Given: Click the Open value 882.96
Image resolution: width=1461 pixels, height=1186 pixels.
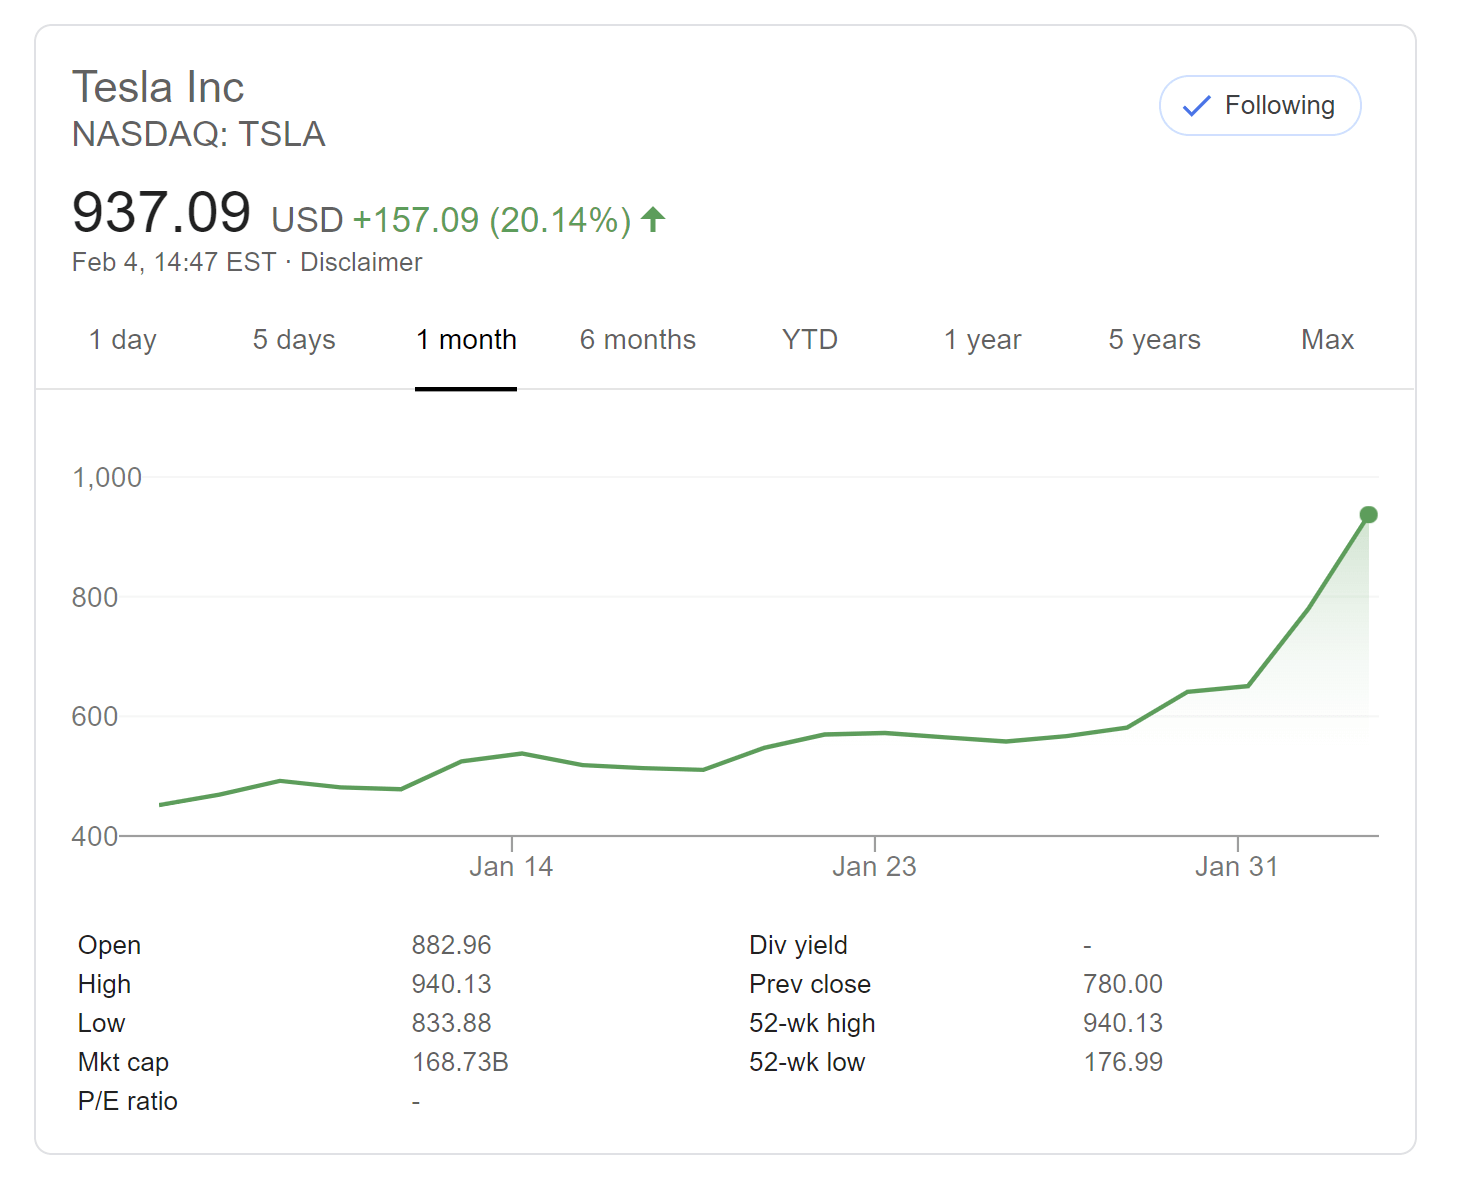Looking at the screenshot, I should click(x=452, y=945).
